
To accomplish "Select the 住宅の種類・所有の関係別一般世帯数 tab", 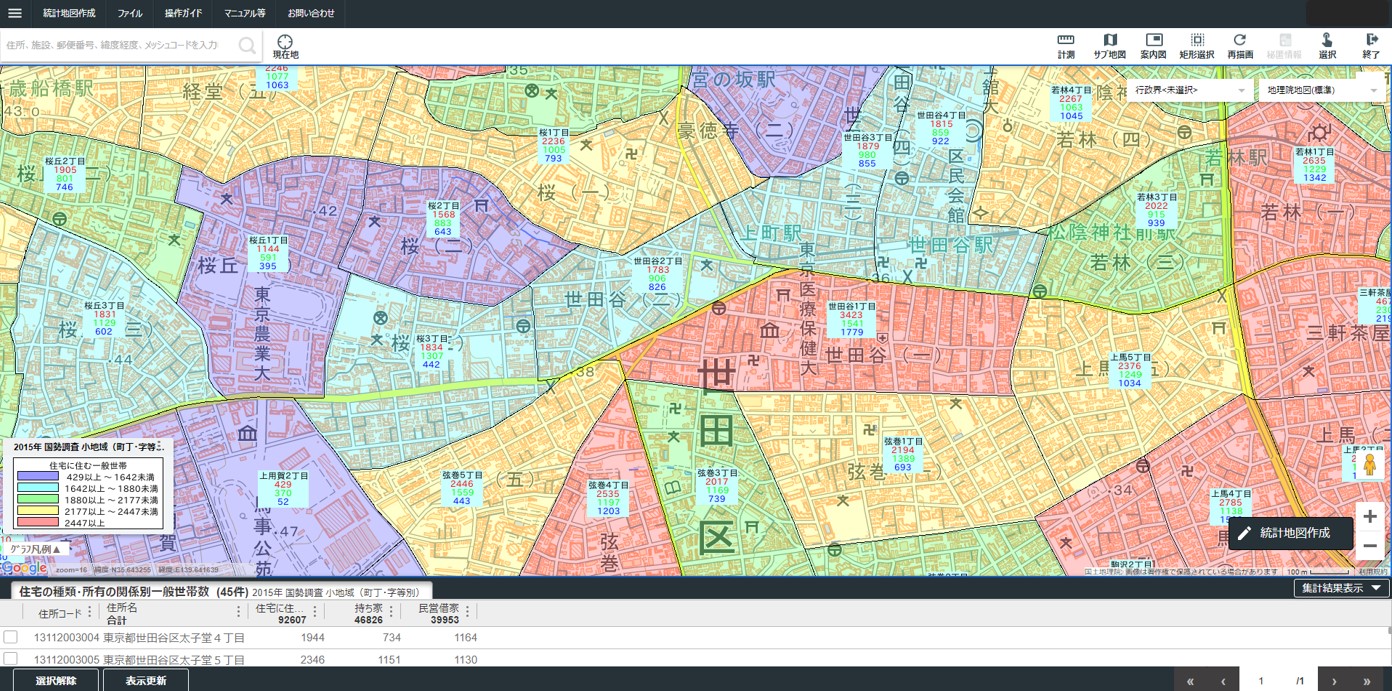I will [221, 591].
